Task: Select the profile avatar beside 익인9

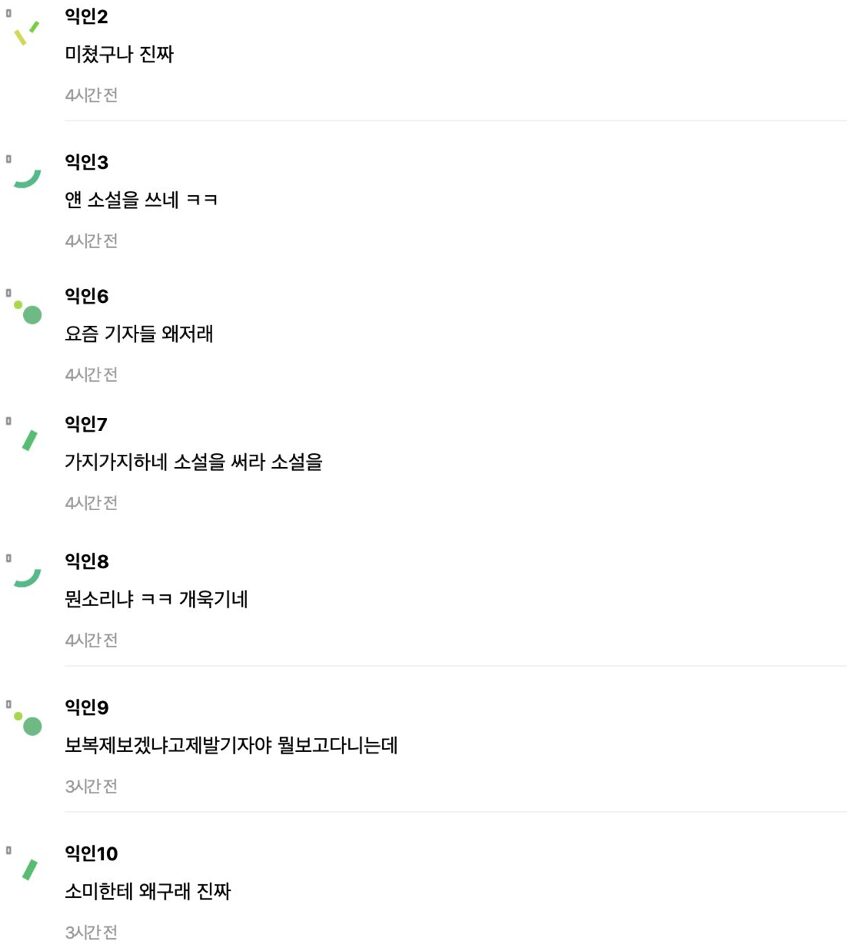Action: pos(27,722)
